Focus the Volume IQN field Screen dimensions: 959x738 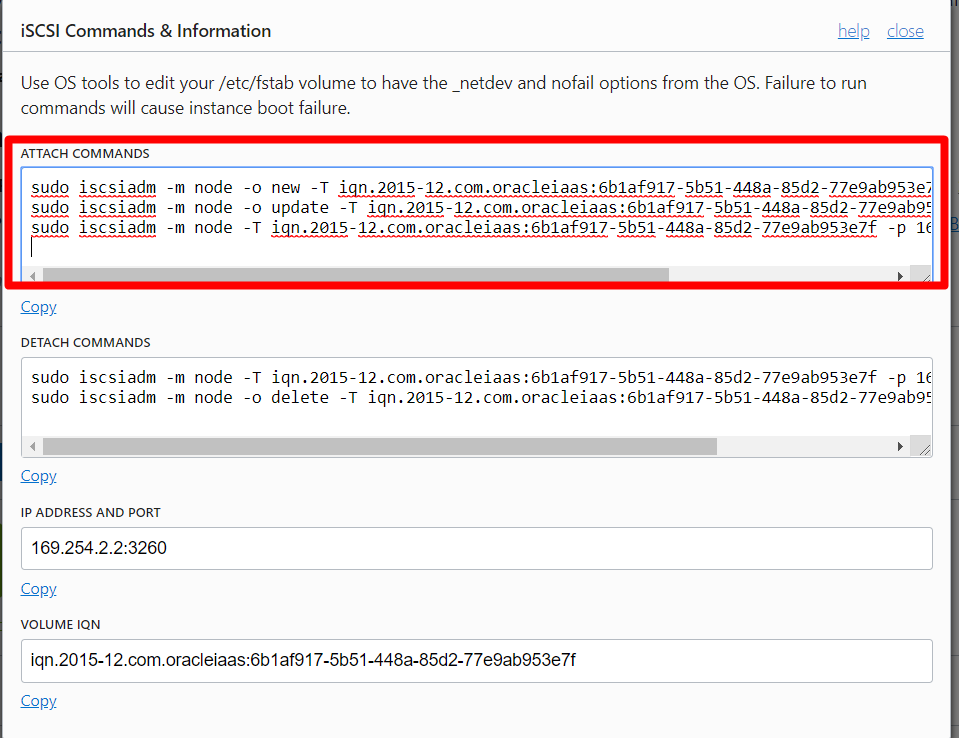tap(476, 661)
